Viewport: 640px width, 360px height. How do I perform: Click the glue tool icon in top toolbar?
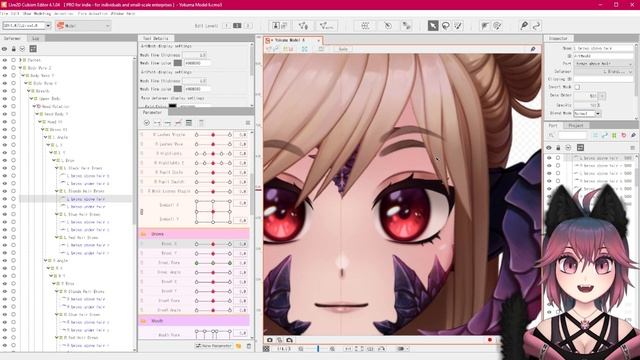407,26
